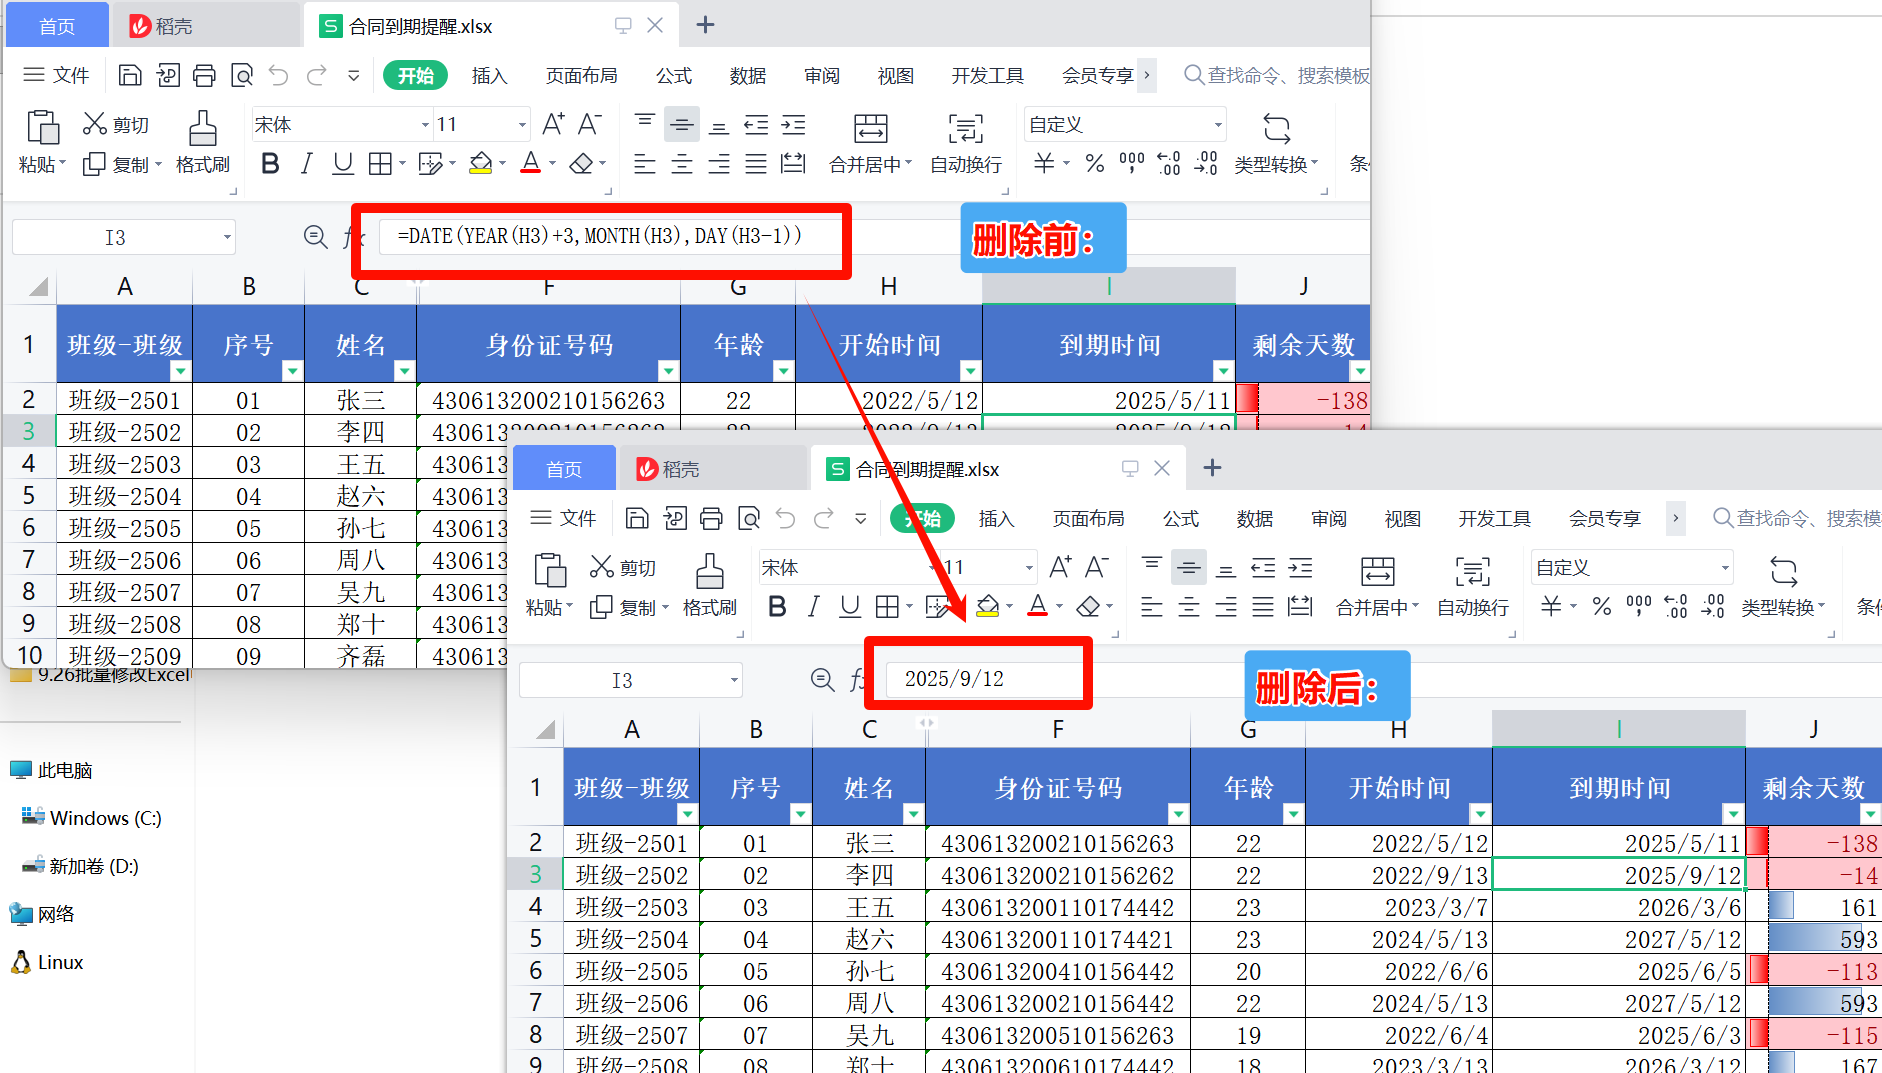Switch to the 公式 ribbon tab

(673, 75)
